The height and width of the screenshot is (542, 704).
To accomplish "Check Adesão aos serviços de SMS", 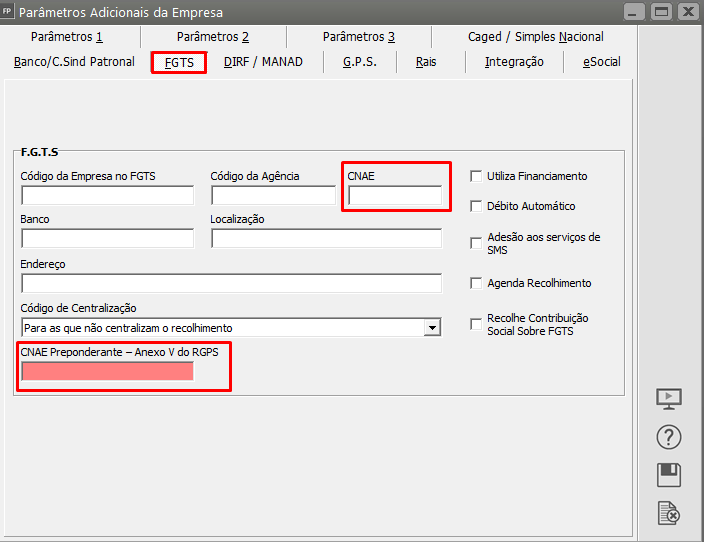I will click(476, 243).
